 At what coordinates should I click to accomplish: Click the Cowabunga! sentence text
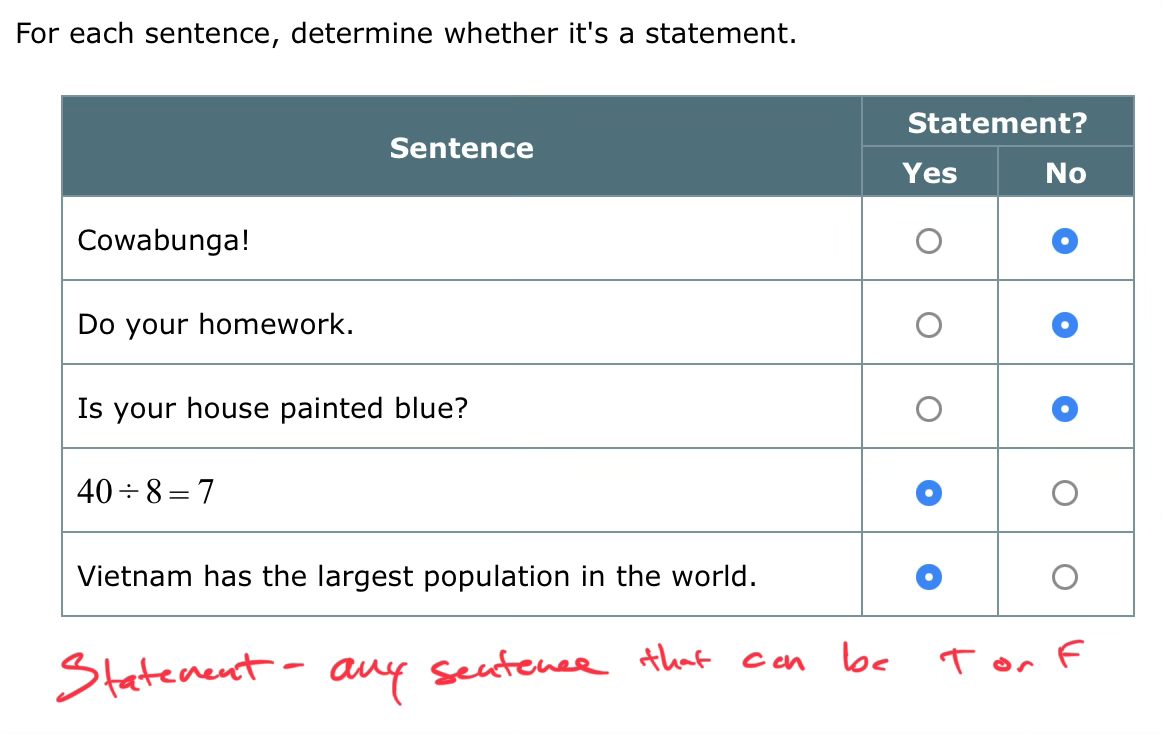click(x=163, y=241)
